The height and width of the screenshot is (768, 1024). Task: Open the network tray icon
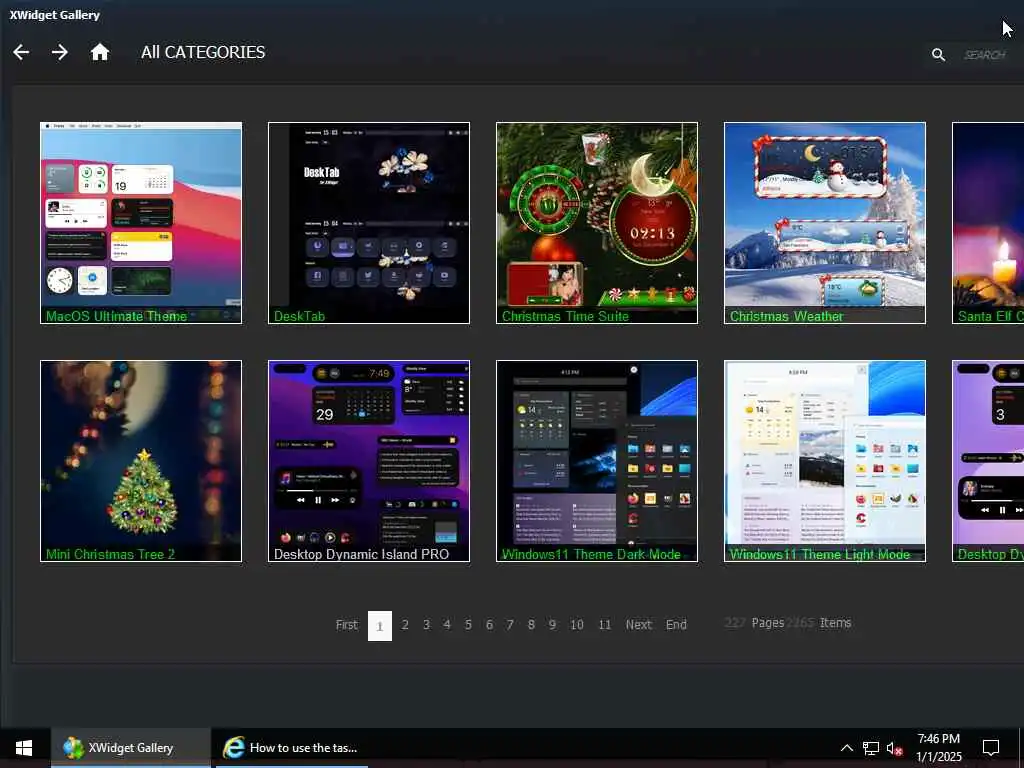871,748
